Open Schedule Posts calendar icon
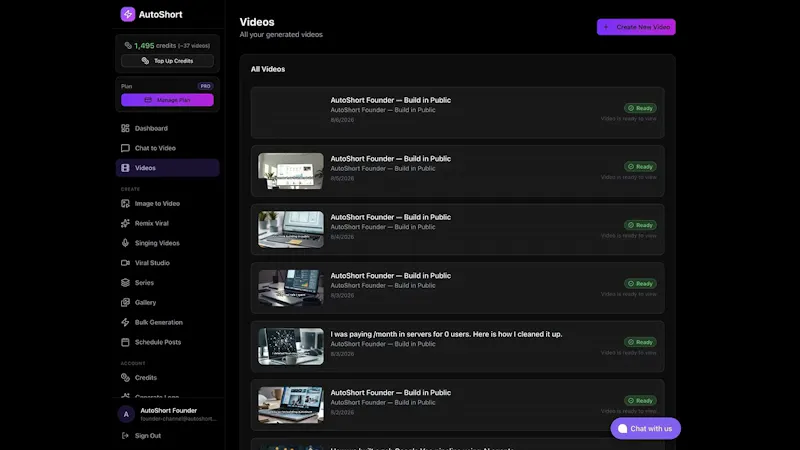The height and width of the screenshot is (450, 800). [x=125, y=342]
